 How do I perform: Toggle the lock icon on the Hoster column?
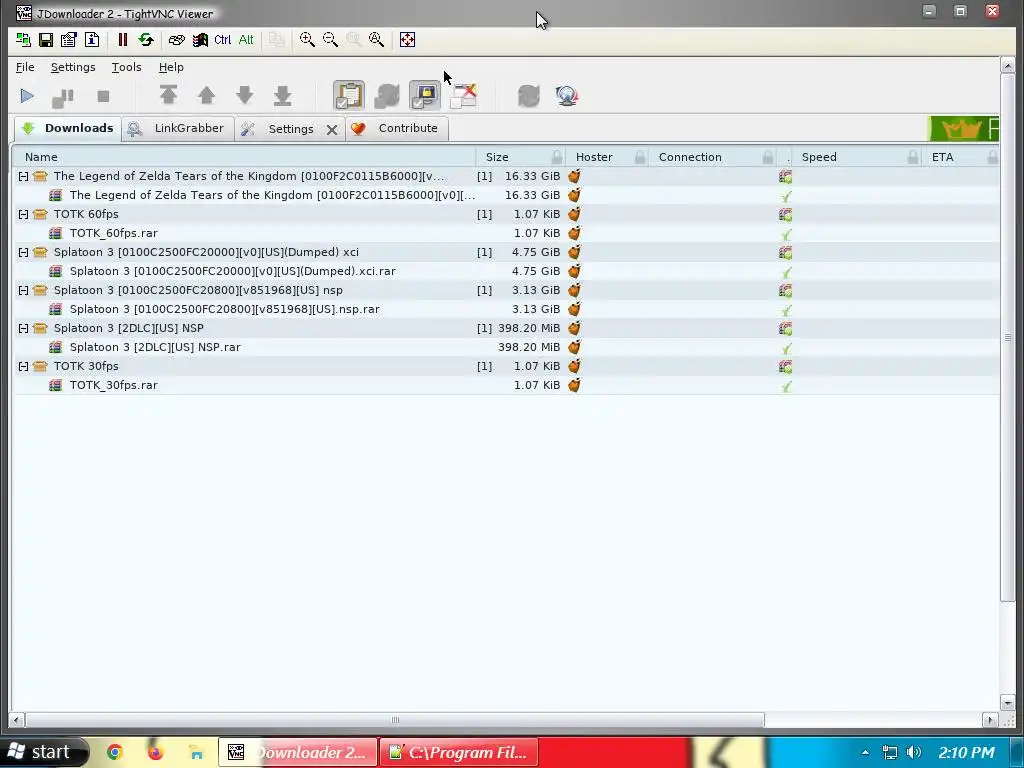640,157
